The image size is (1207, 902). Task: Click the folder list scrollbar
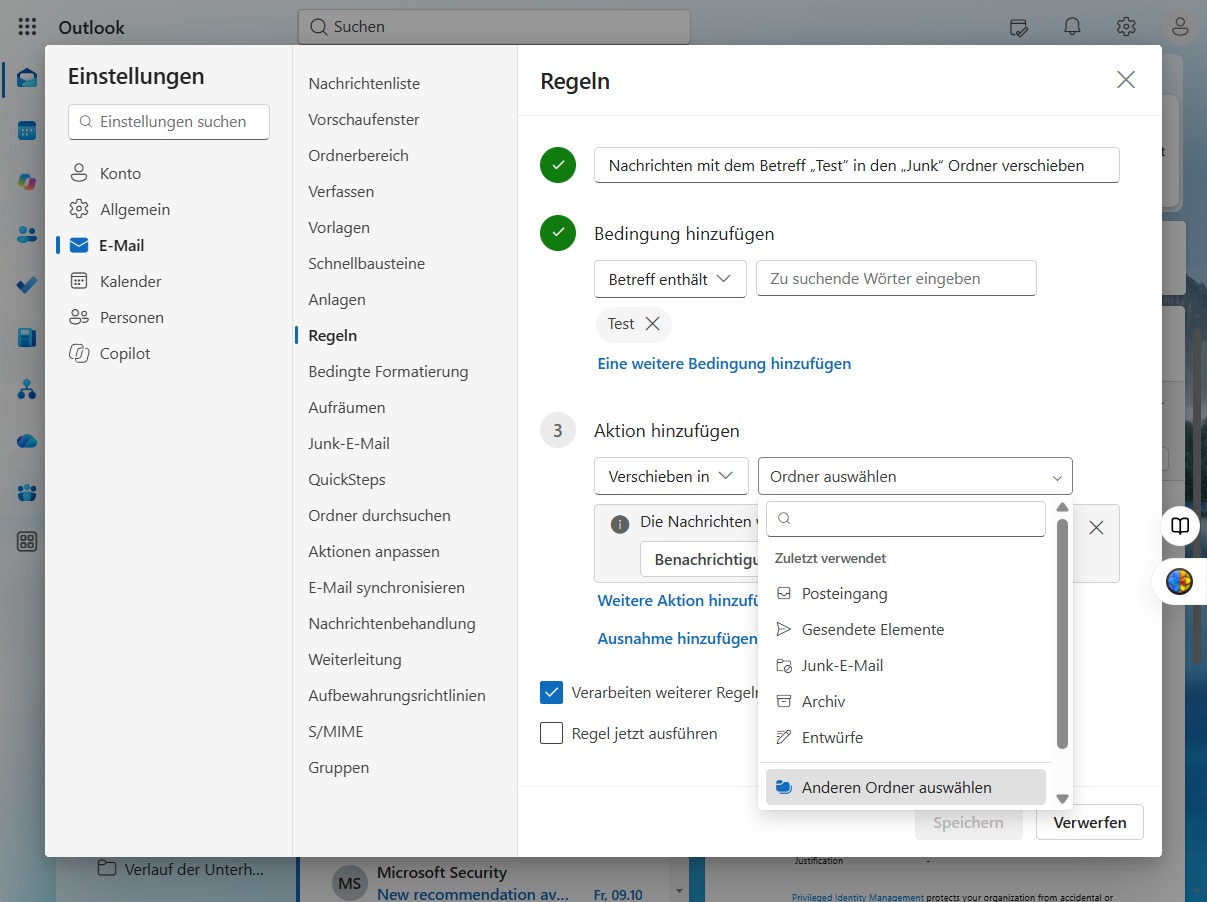click(x=1062, y=633)
